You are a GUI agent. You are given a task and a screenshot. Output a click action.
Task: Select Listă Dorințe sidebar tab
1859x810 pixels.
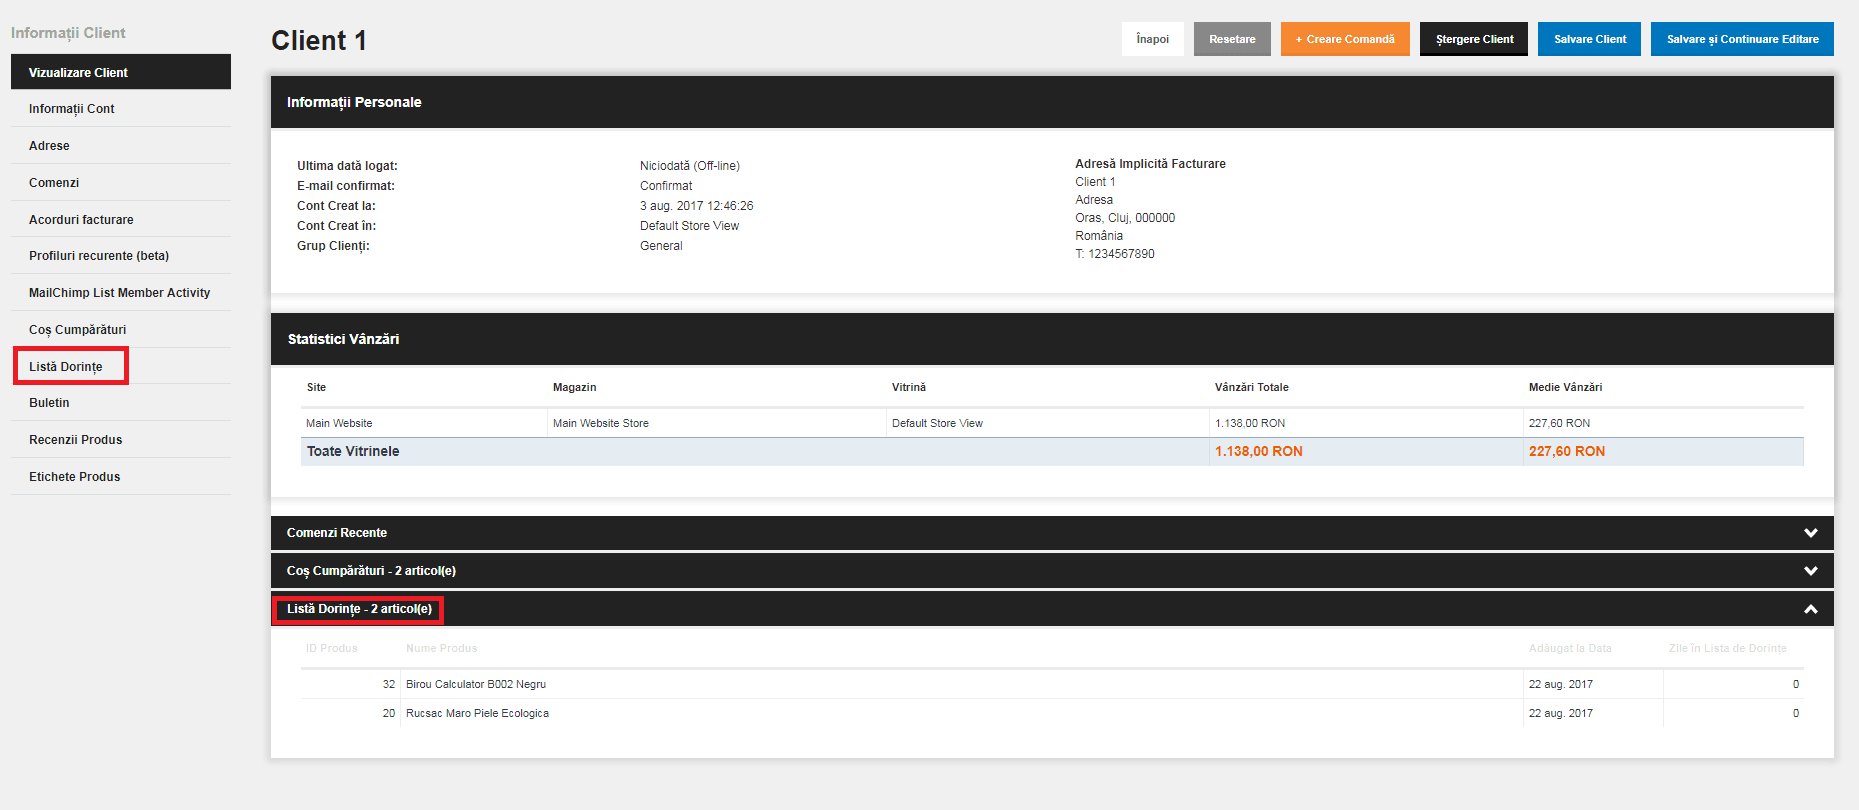(121, 367)
